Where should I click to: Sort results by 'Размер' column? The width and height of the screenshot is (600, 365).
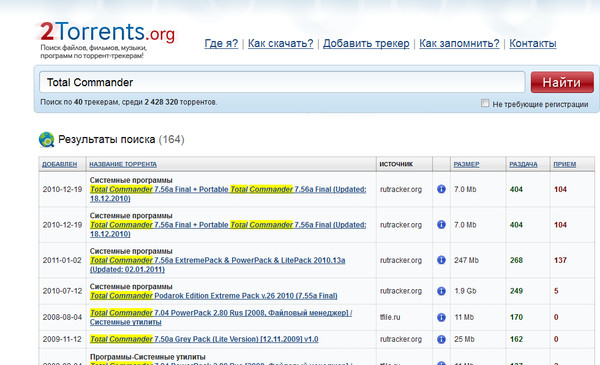click(x=466, y=164)
